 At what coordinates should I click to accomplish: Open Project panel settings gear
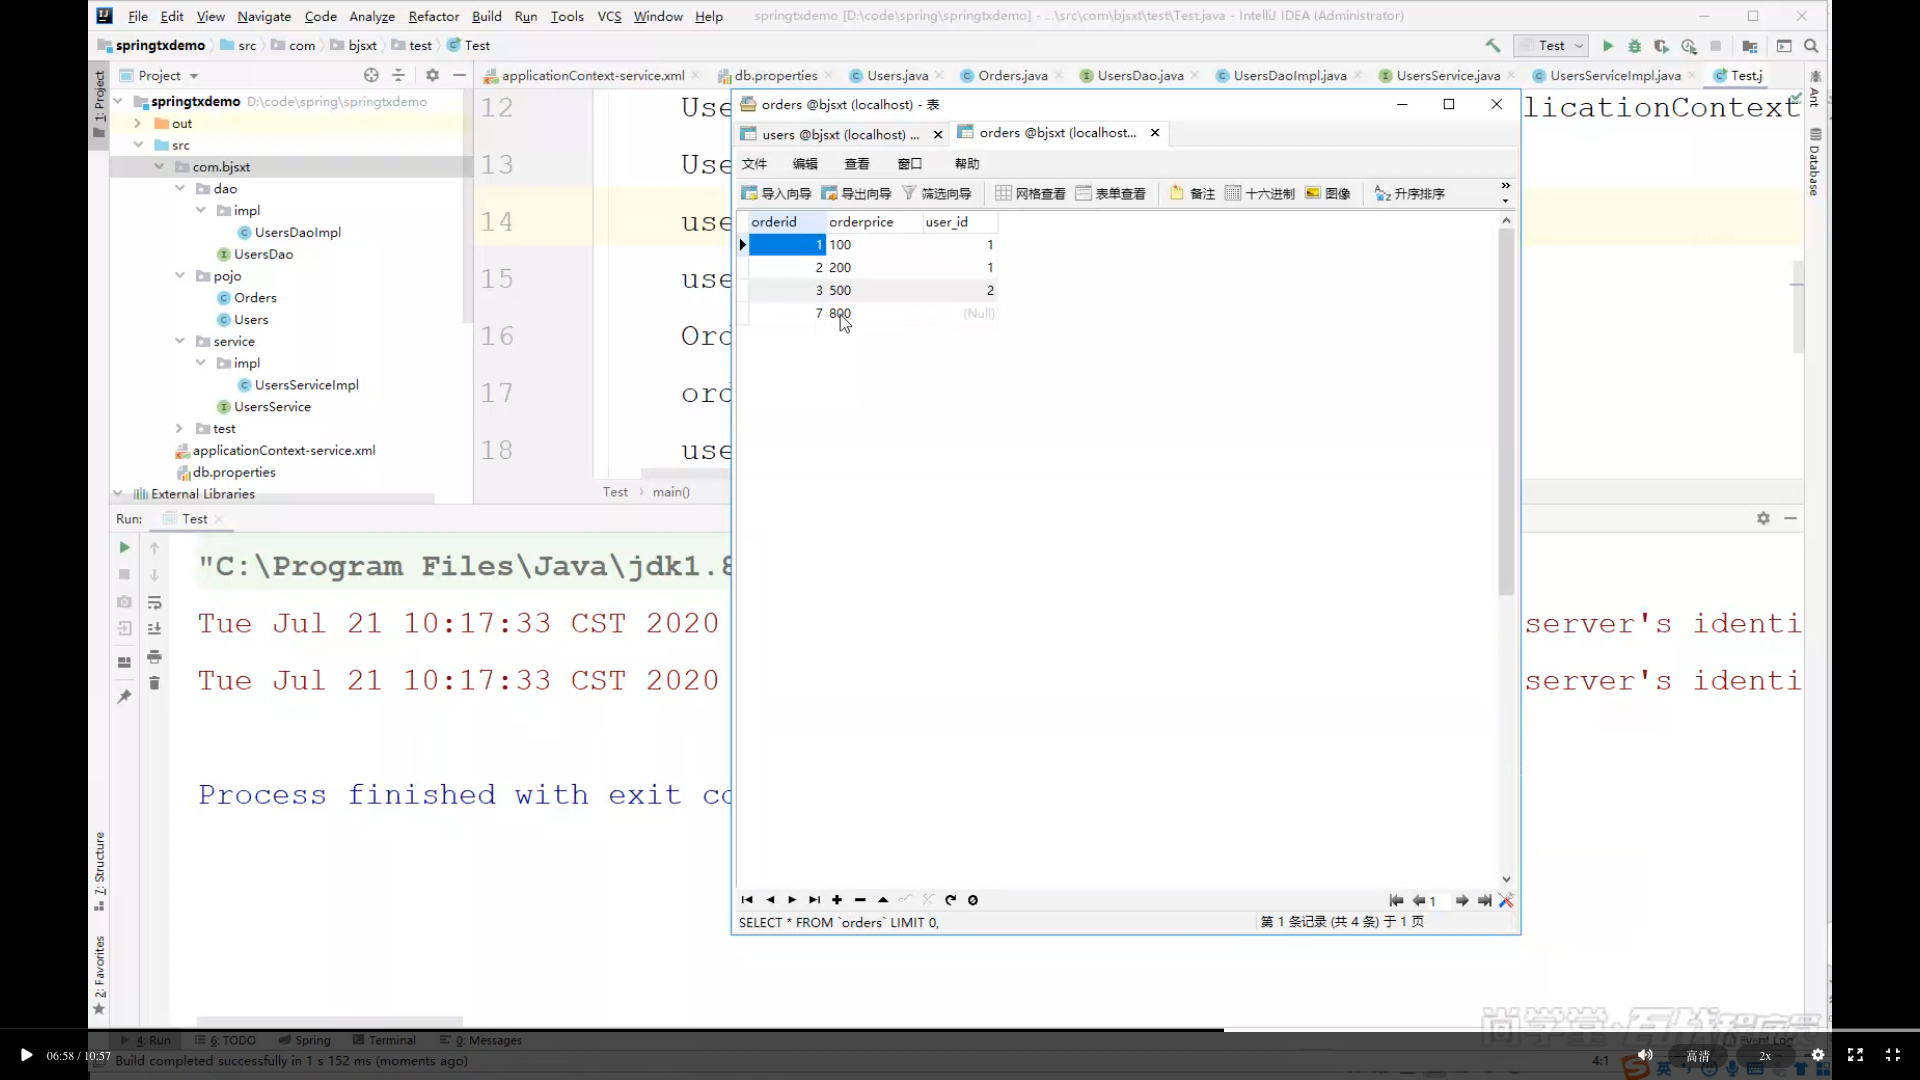coord(432,75)
